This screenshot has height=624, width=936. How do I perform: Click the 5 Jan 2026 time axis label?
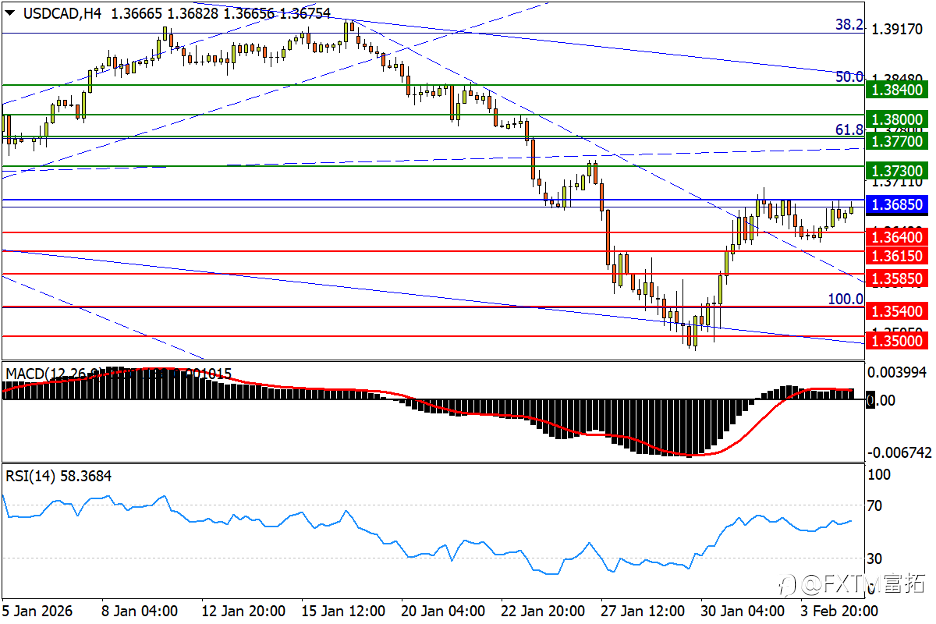37,611
